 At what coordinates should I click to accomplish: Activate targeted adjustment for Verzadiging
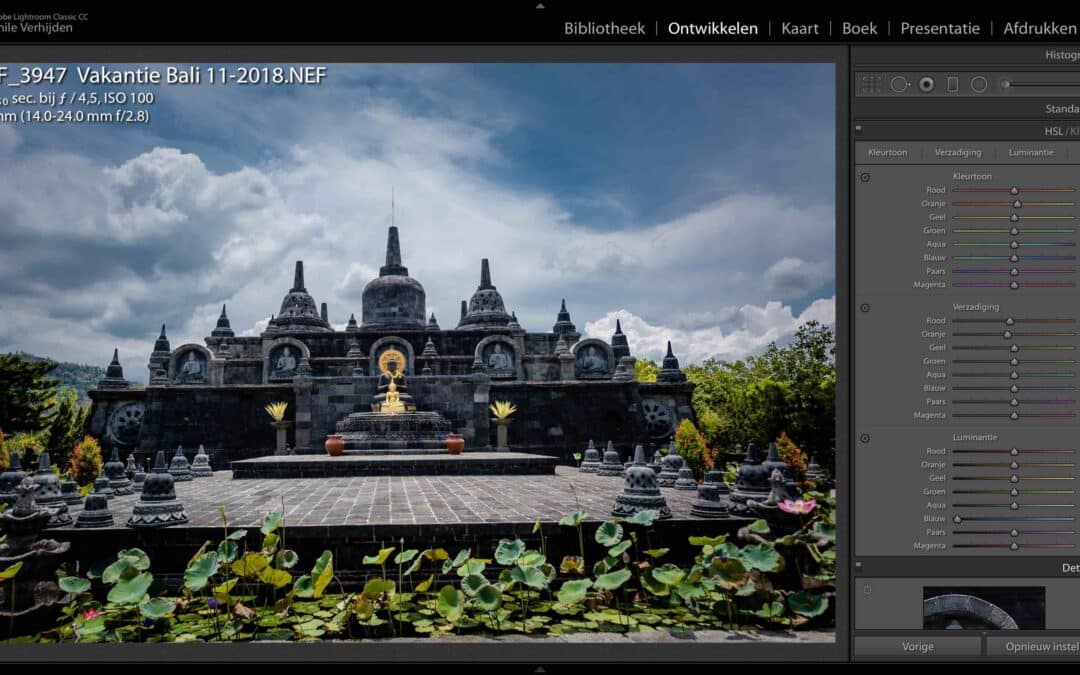865,307
